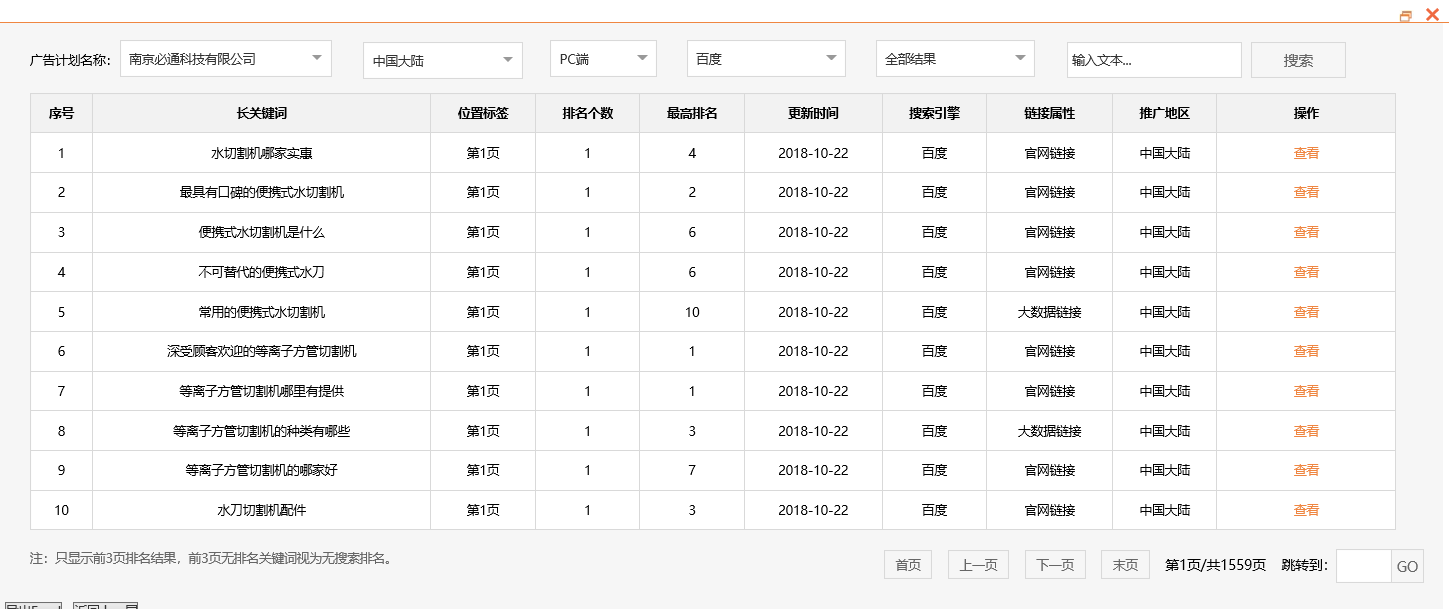Viewport: 1449px width, 609px height.
Task: View the 等离子方管切割机的哪家好 entry
Action: [1306, 470]
